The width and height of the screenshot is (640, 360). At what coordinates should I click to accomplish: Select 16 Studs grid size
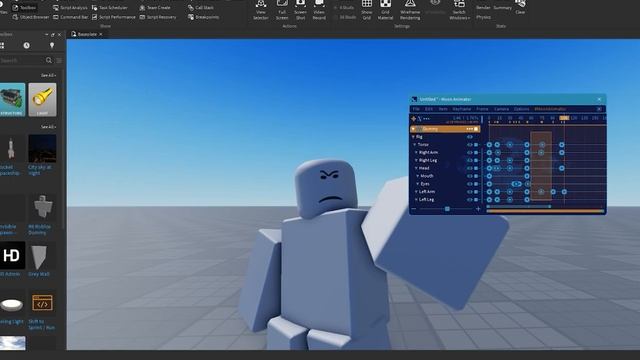point(345,17)
